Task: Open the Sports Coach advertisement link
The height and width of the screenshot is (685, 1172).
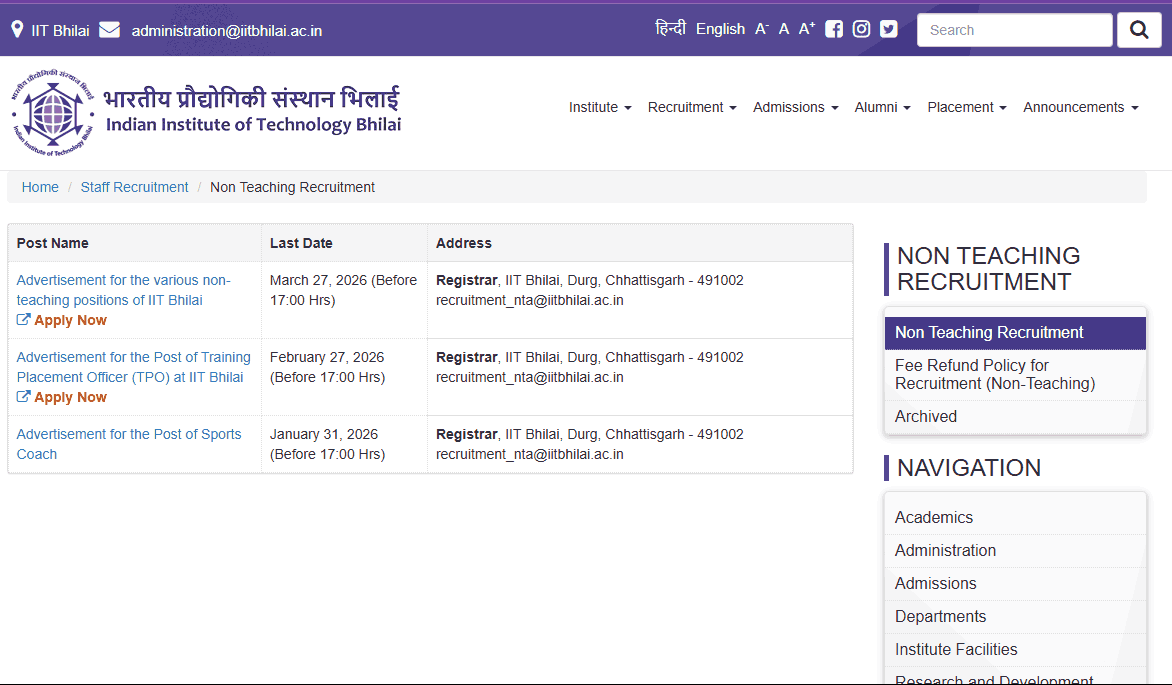Action: click(x=128, y=443)
